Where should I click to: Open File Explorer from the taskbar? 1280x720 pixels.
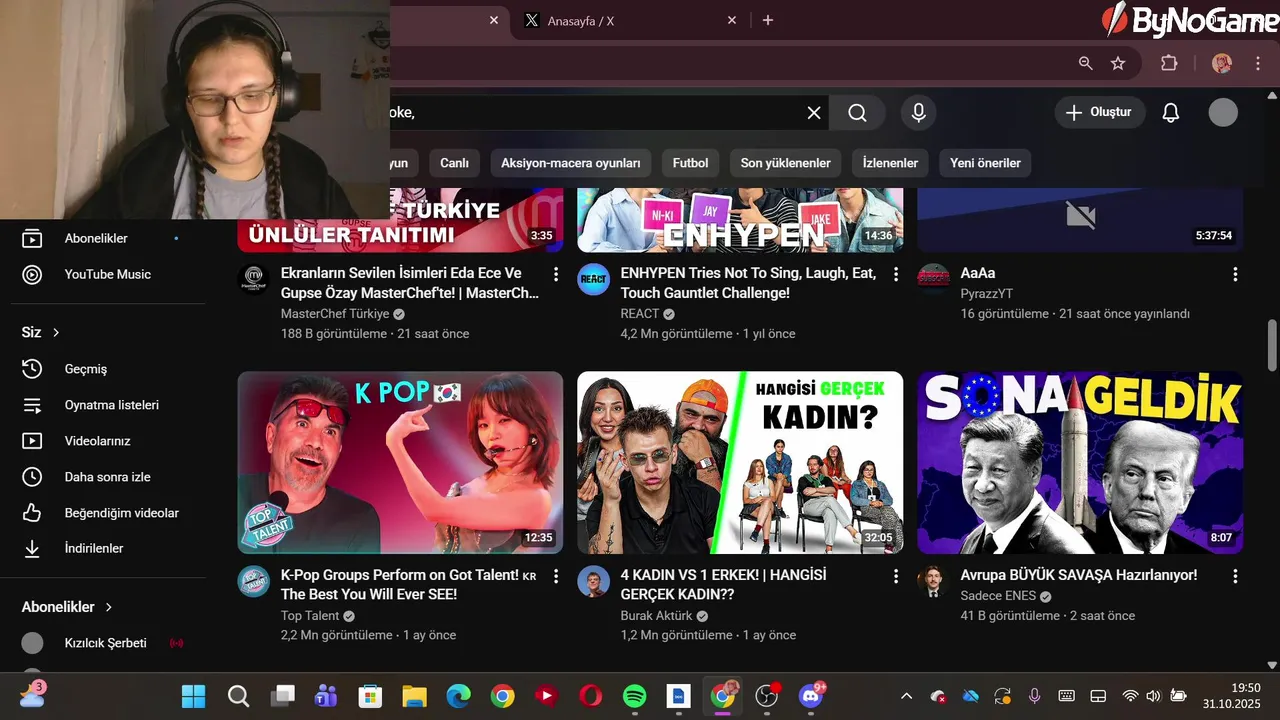point(414,696)
